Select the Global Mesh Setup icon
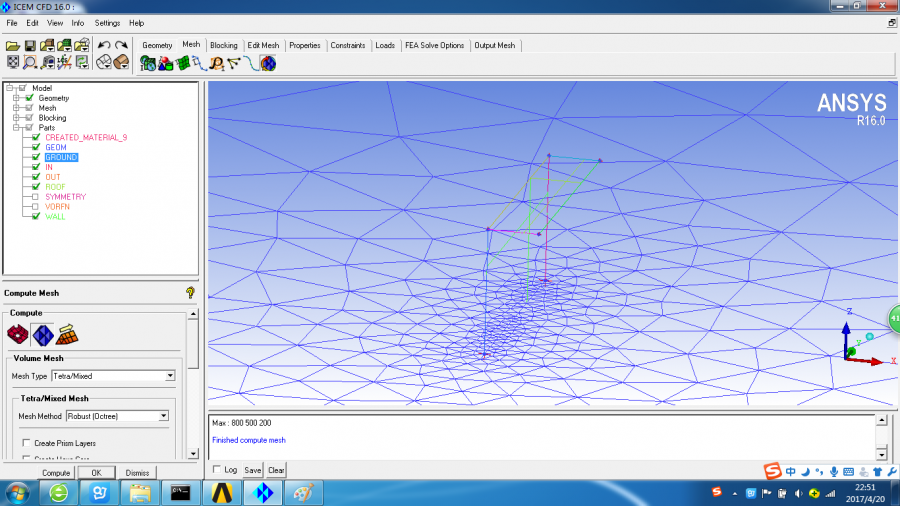The width and height of the screenshot is (900, 506). 148,63
